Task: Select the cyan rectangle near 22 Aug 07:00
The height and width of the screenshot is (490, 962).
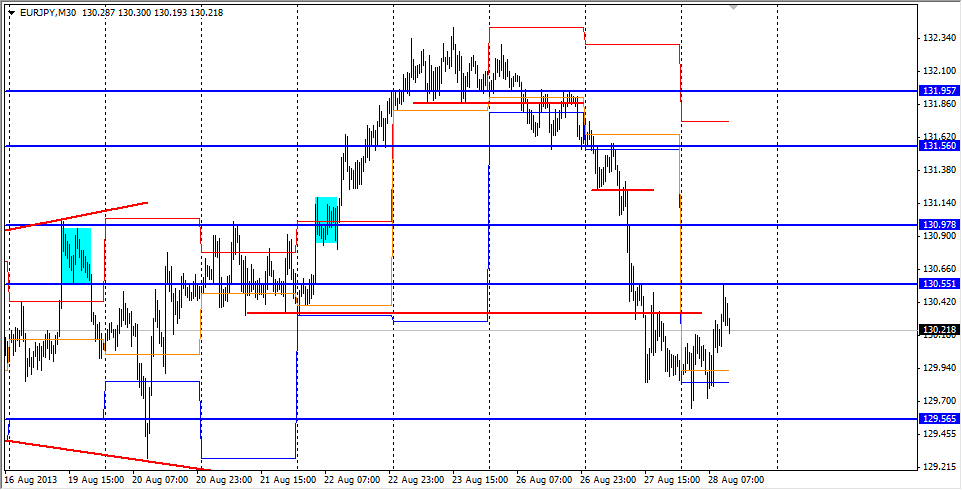Action: [326, 220]
